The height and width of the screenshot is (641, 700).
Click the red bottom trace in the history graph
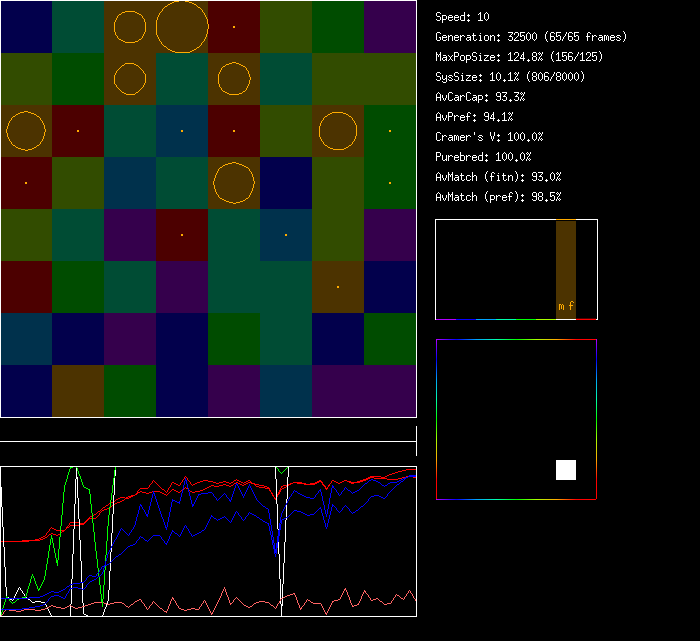tap(200, 603)
